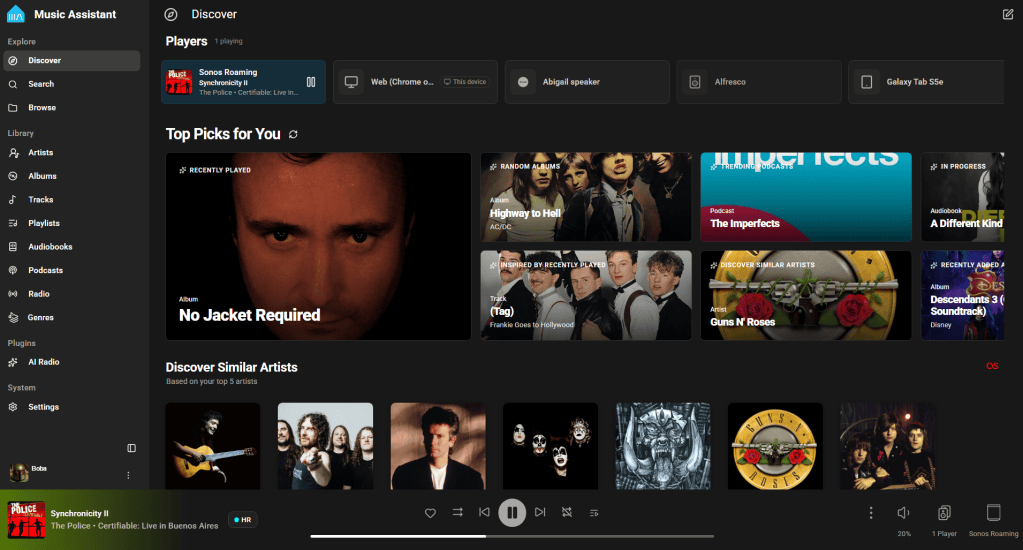The height and width of the screenshot is (550, 1023).
Task: Click the Galaxy Tab S5e tablet icon
Action: coord(866,82)
